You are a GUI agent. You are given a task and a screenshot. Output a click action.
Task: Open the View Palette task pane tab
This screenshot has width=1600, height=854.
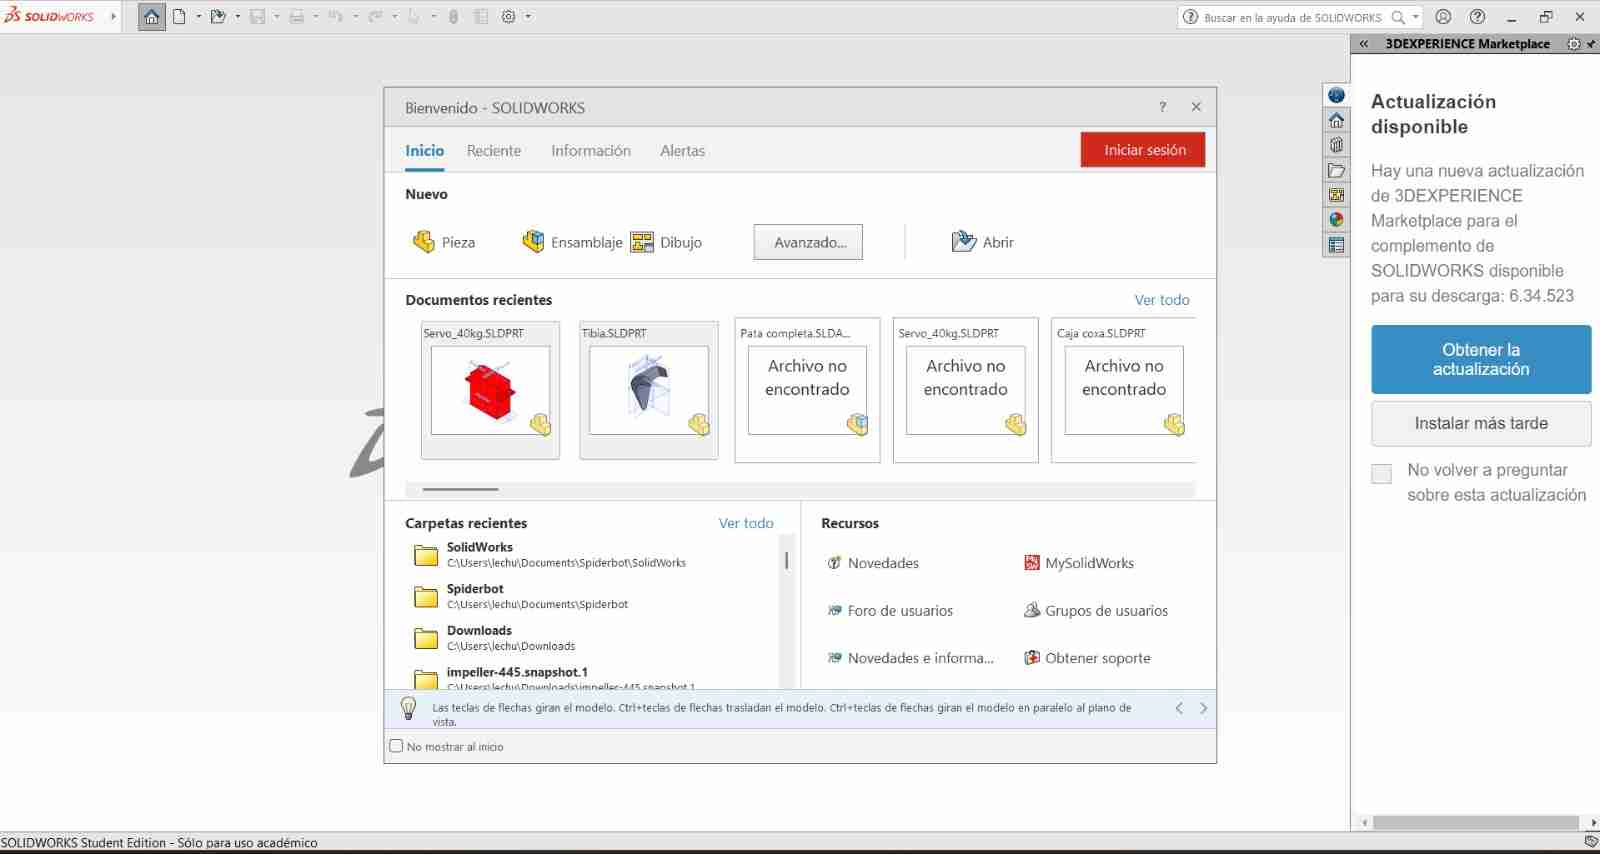pyautogui.click(x=1336, y=195)
